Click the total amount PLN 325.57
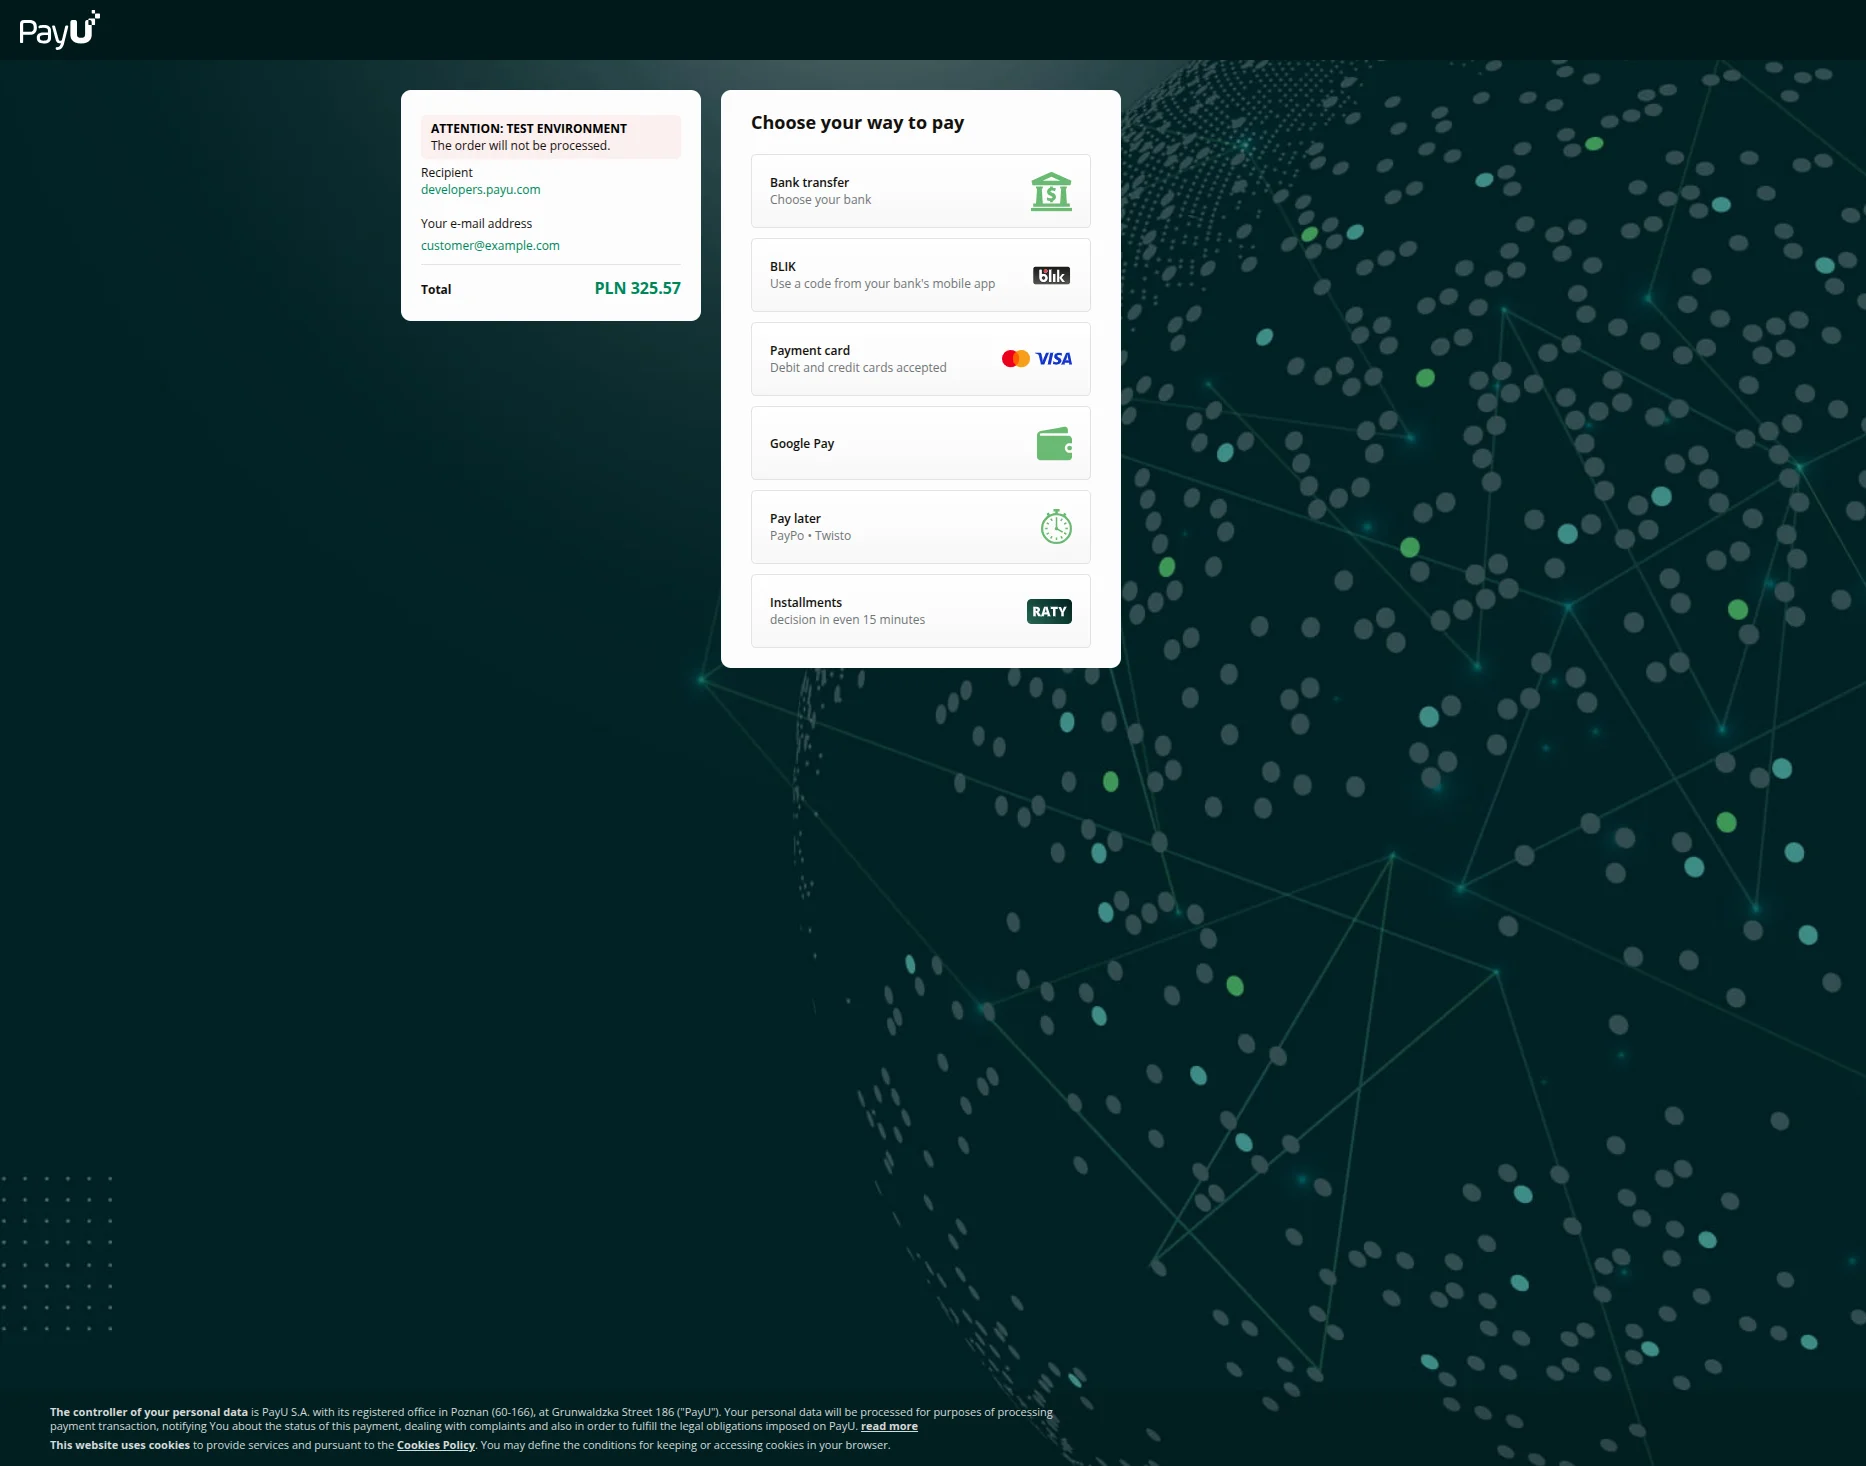This screenshot has height=1466, width=1866. (637, 288)
